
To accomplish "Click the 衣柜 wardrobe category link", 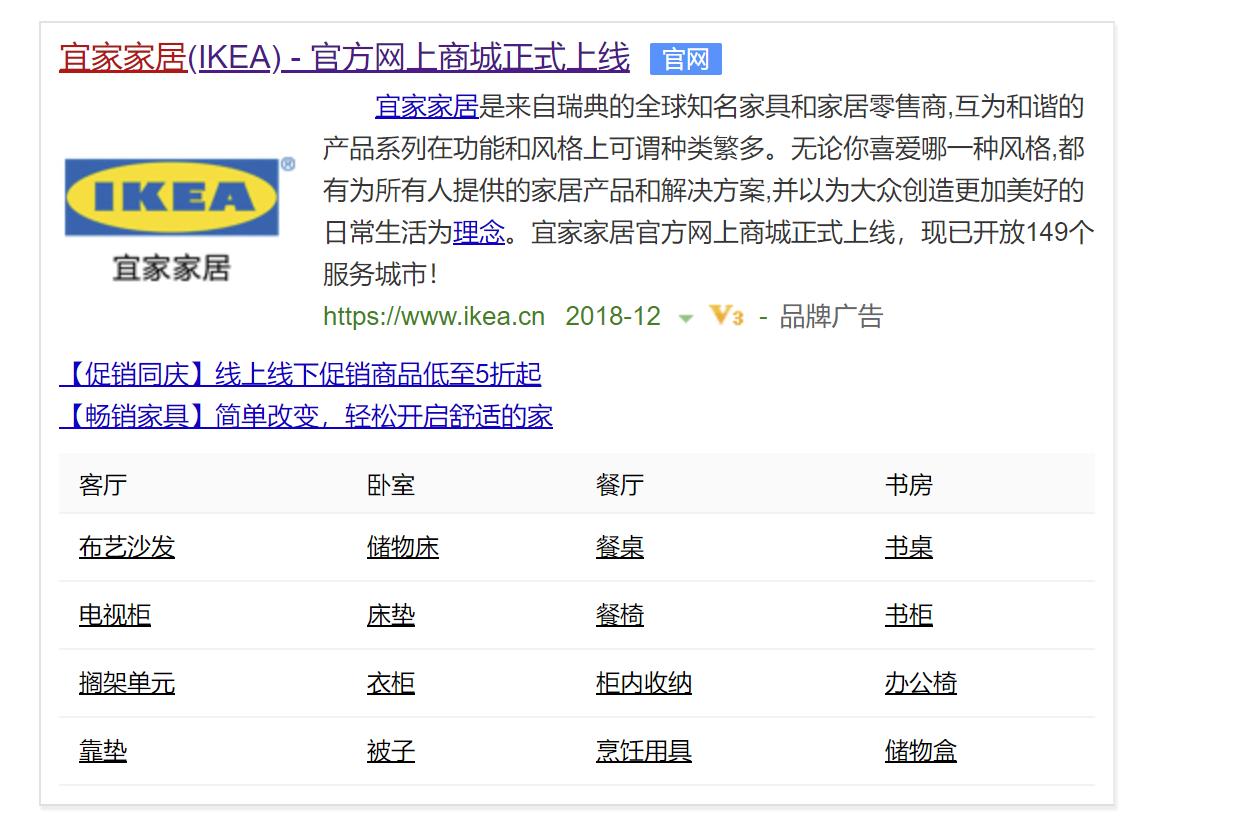I will (x=390, y=683).
